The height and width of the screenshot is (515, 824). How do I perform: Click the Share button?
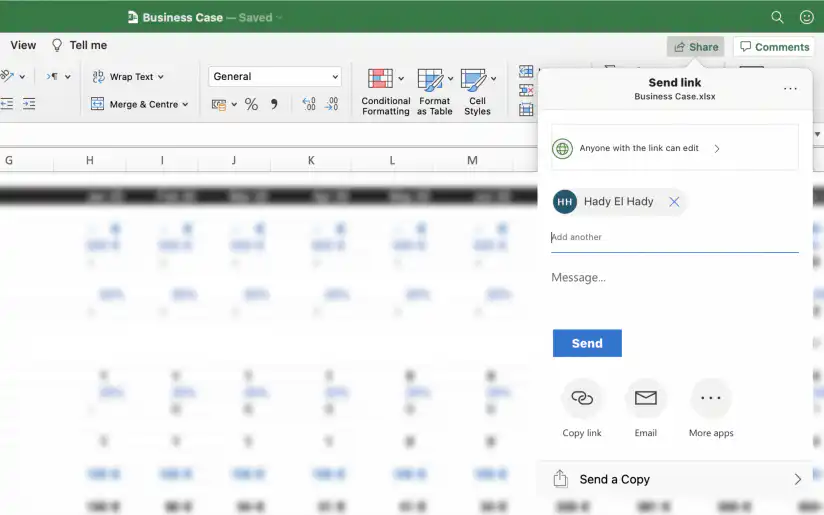[696, 47]
